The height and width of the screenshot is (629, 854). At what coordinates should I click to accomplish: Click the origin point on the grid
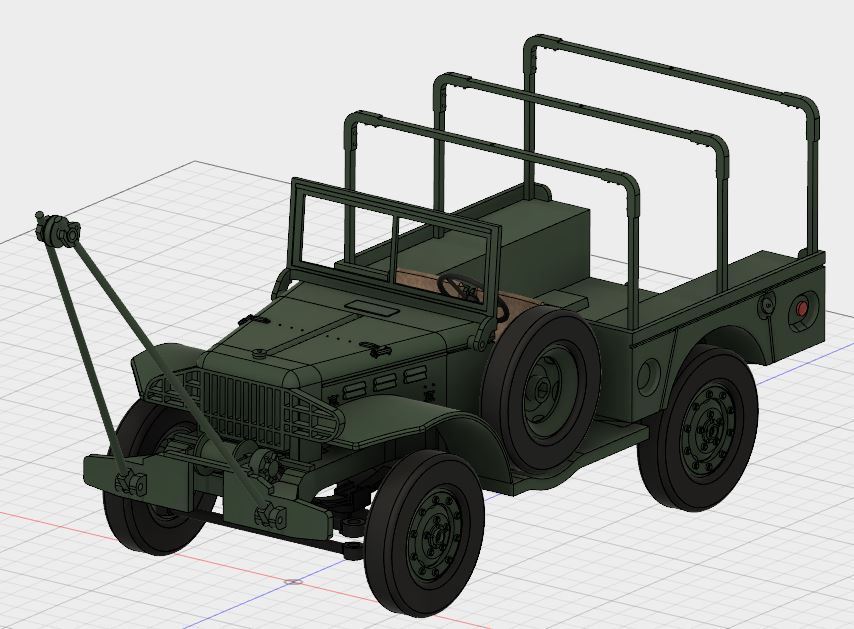(x=291, y=582)
